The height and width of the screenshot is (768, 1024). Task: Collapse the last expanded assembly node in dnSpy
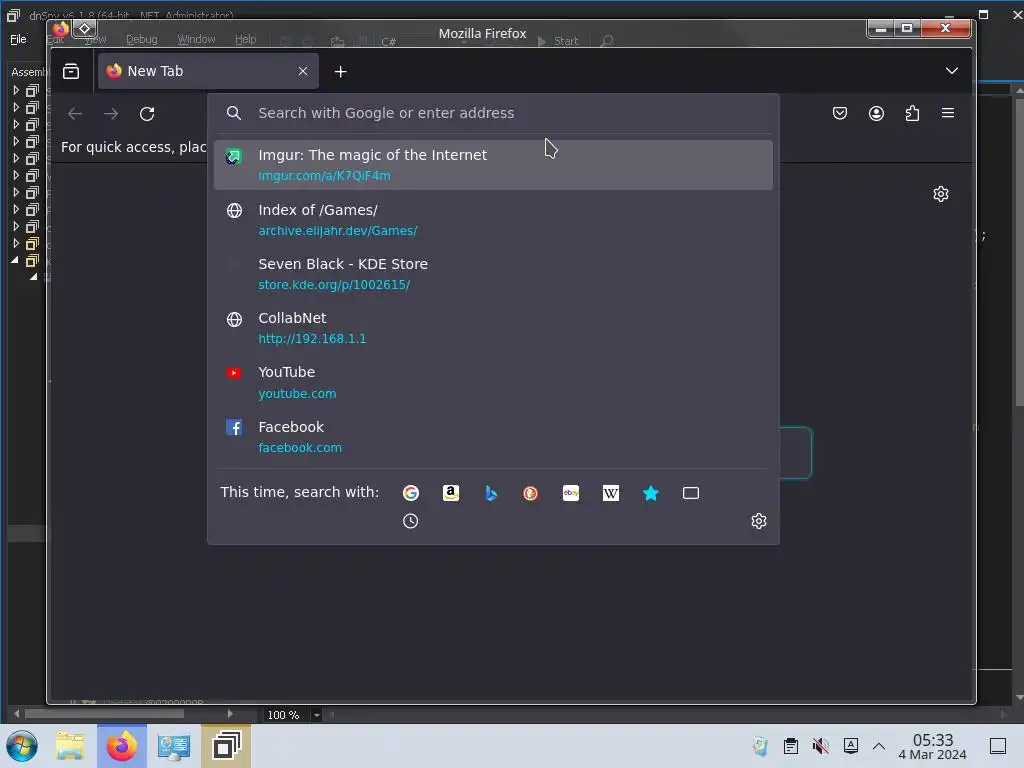click(16, 260)
